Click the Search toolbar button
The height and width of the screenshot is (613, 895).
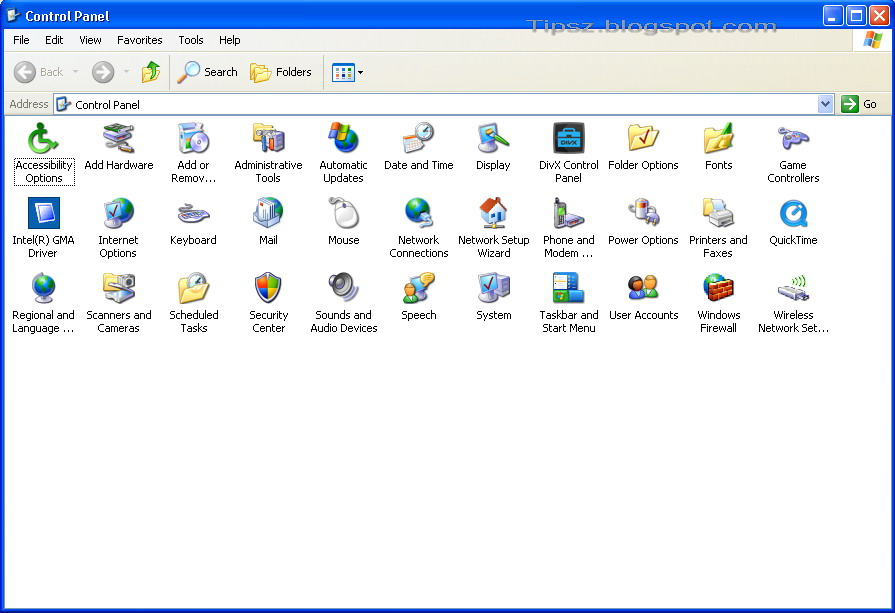pyautogui.click(x=206, y=71)
